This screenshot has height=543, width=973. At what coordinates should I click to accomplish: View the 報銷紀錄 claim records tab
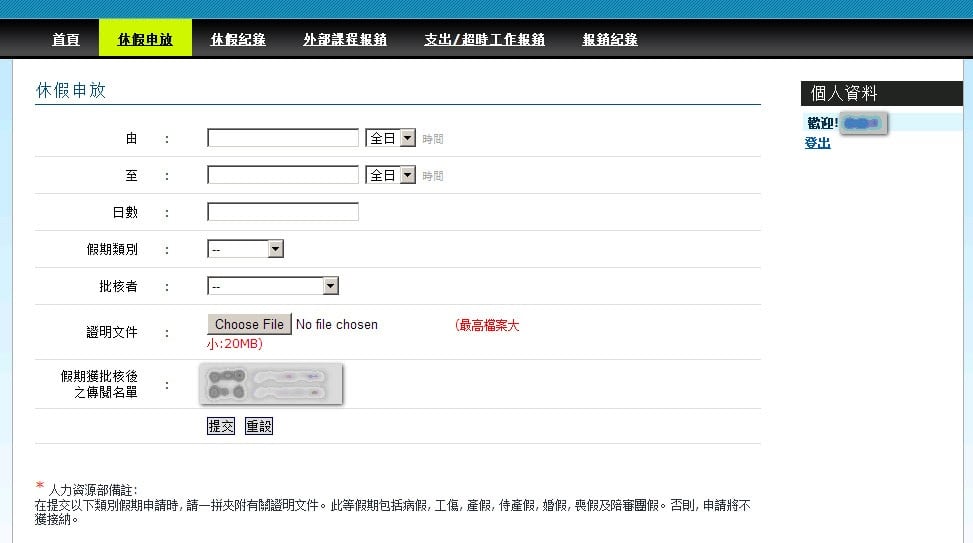(609, 39)
